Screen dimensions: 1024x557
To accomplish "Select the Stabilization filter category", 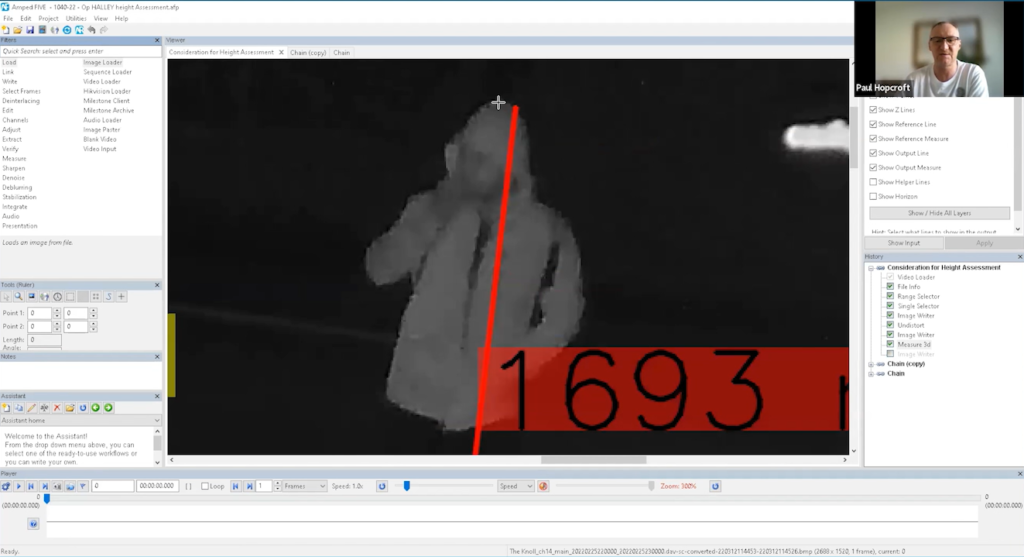I will [19, 197].
